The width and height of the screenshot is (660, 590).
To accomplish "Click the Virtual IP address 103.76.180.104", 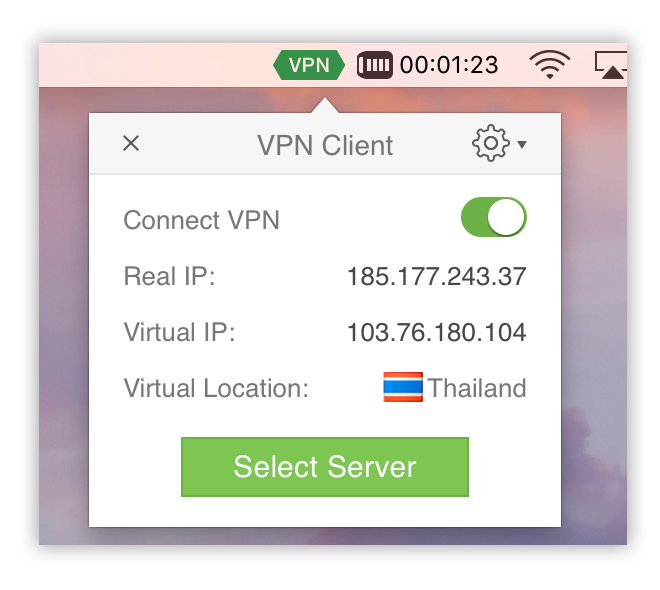I will [436, 332].
